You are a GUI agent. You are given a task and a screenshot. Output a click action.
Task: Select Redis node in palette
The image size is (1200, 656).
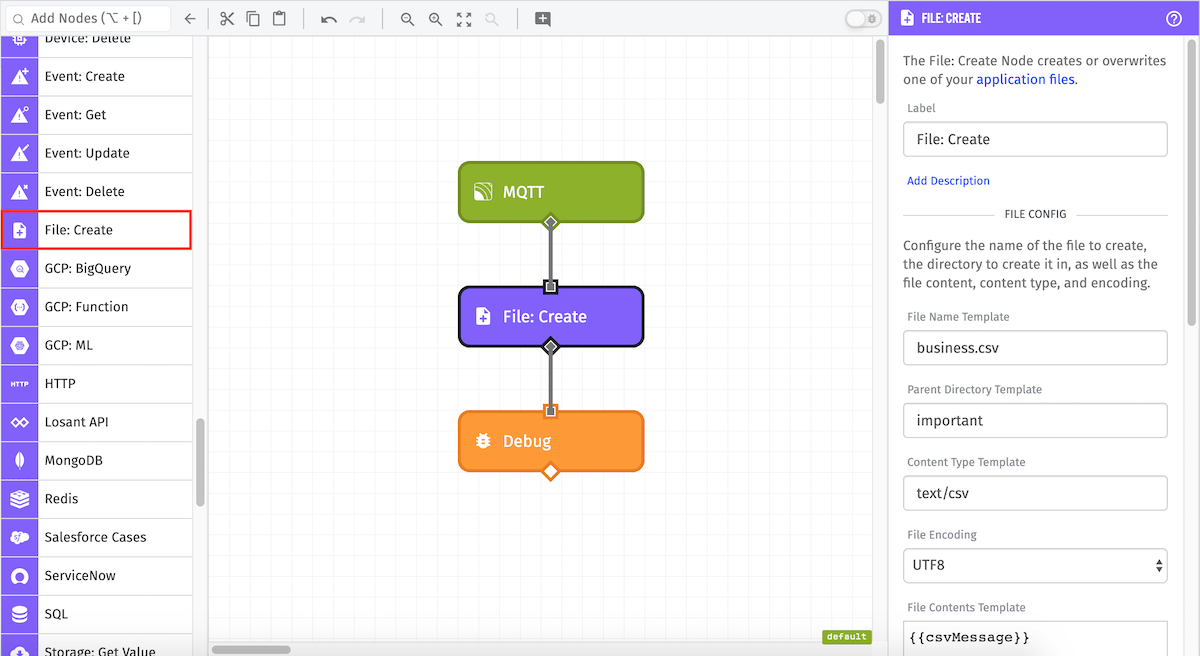click(x=96, y=499)
